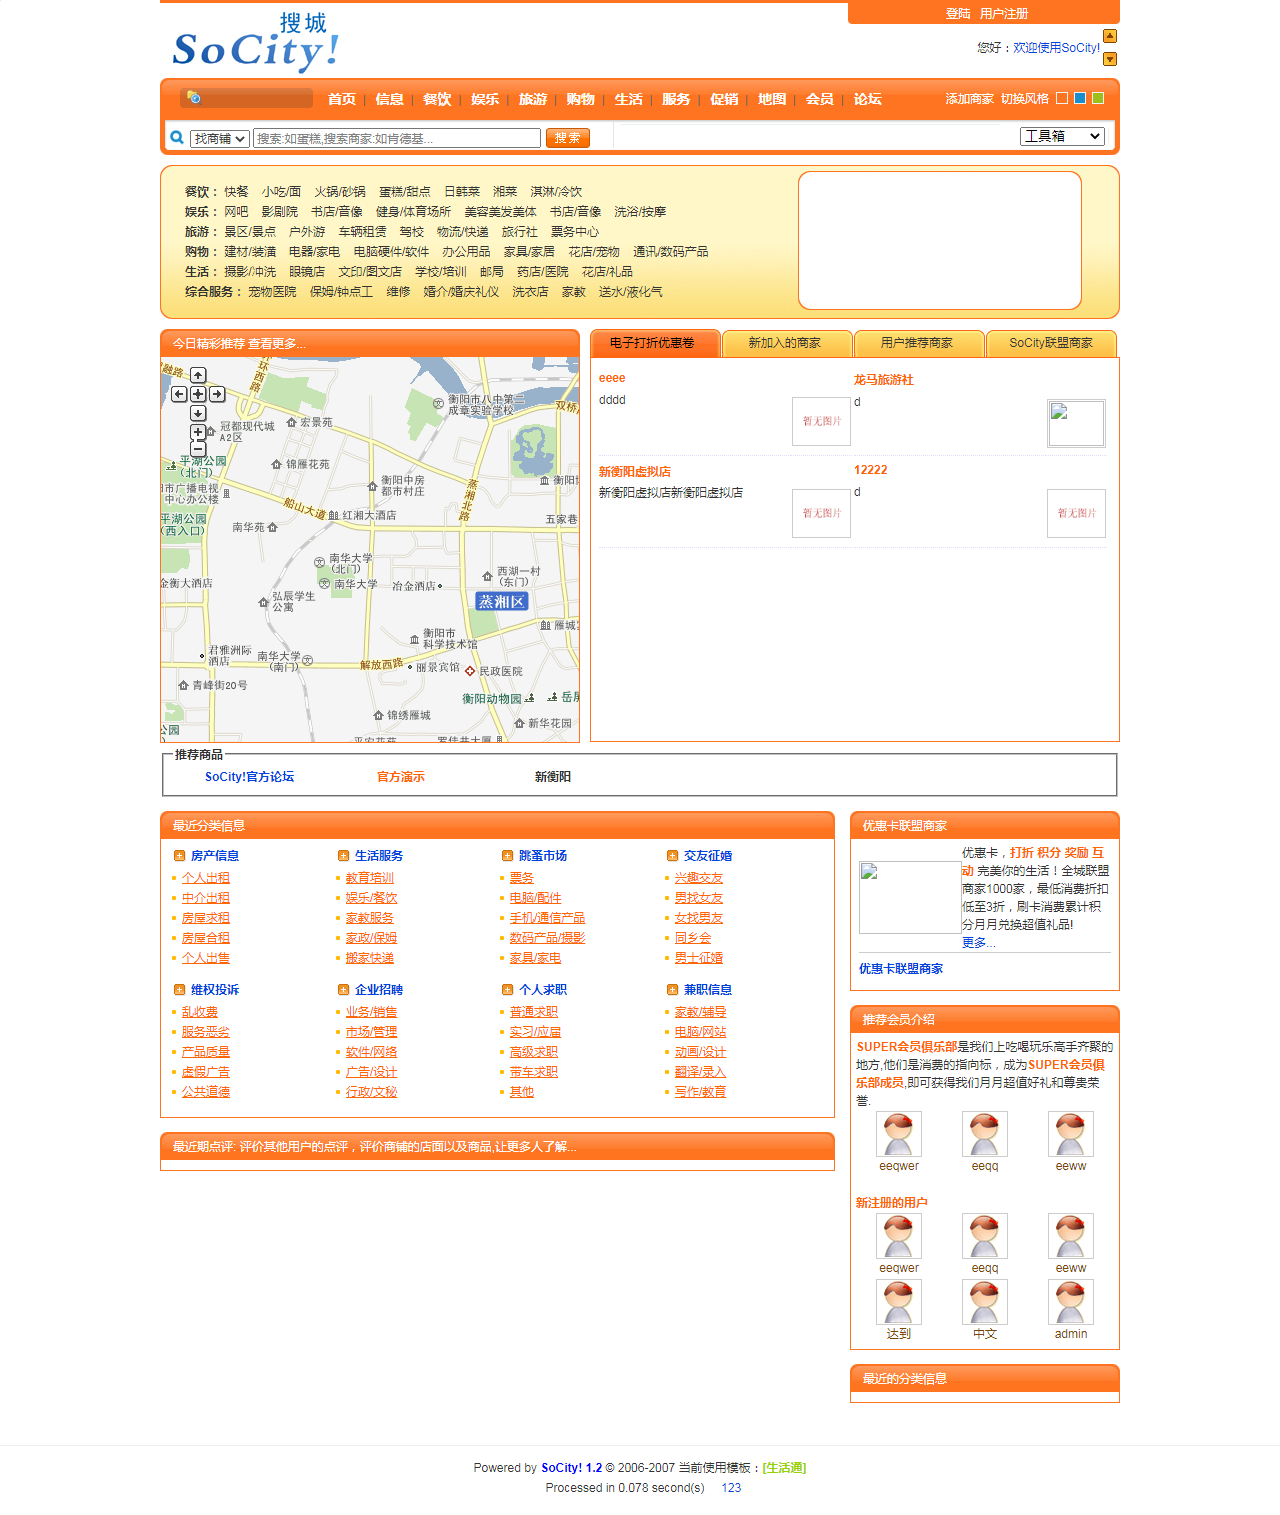This screenshot has width=1280, height=1515.
Task: Click the welcome ticker down arrow
Action: tap(1110, 59)
